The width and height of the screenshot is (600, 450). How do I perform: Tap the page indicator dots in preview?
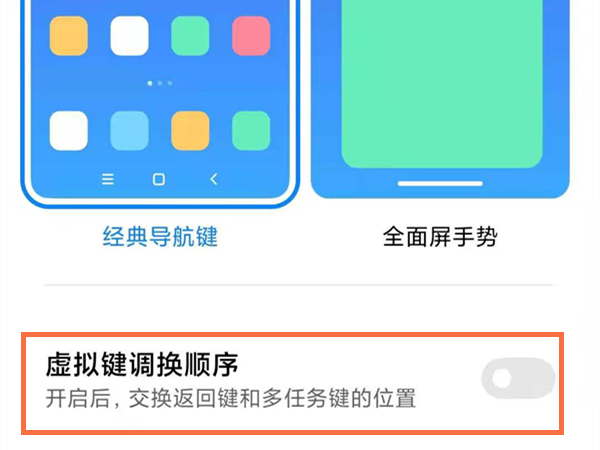[x=160, y=83]
